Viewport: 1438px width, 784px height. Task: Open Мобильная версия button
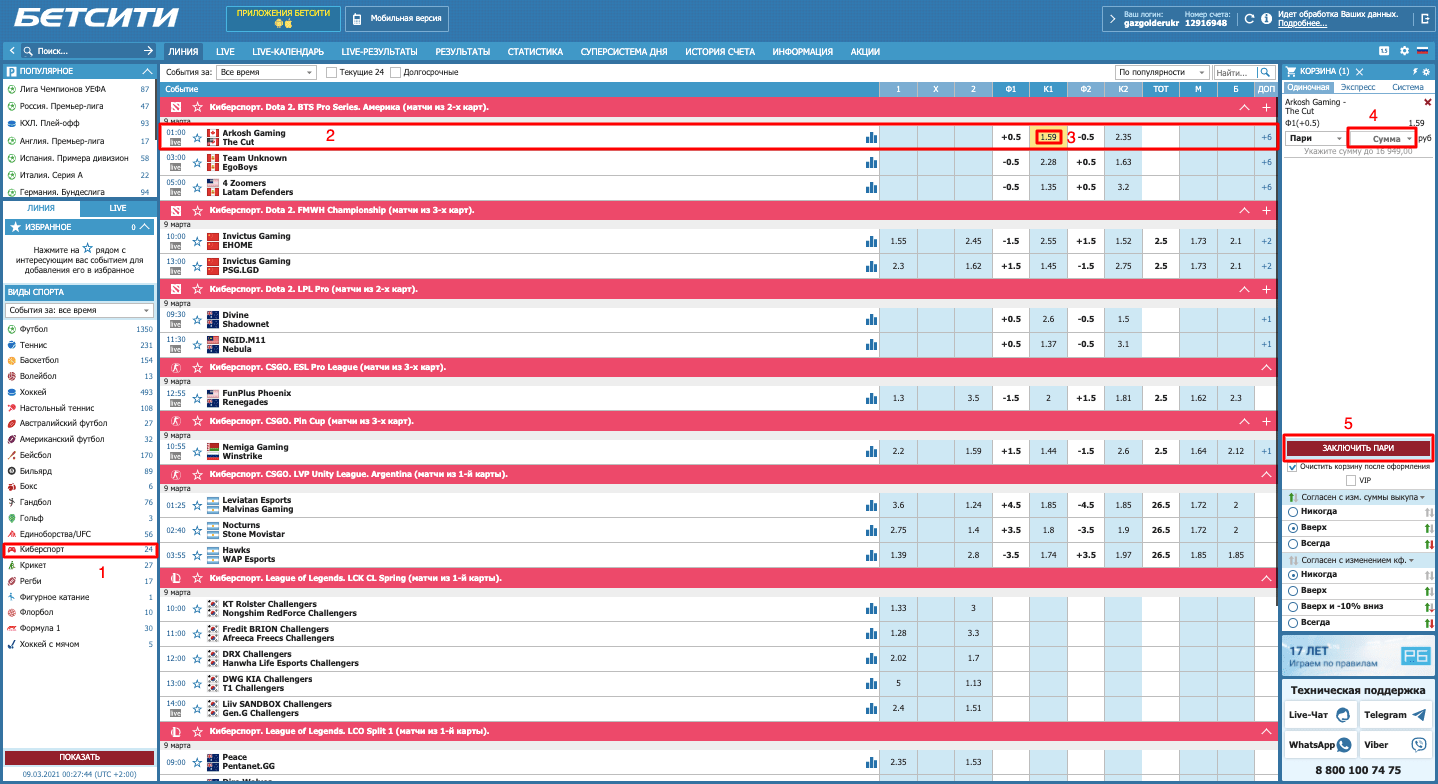[x=397, y=19]
